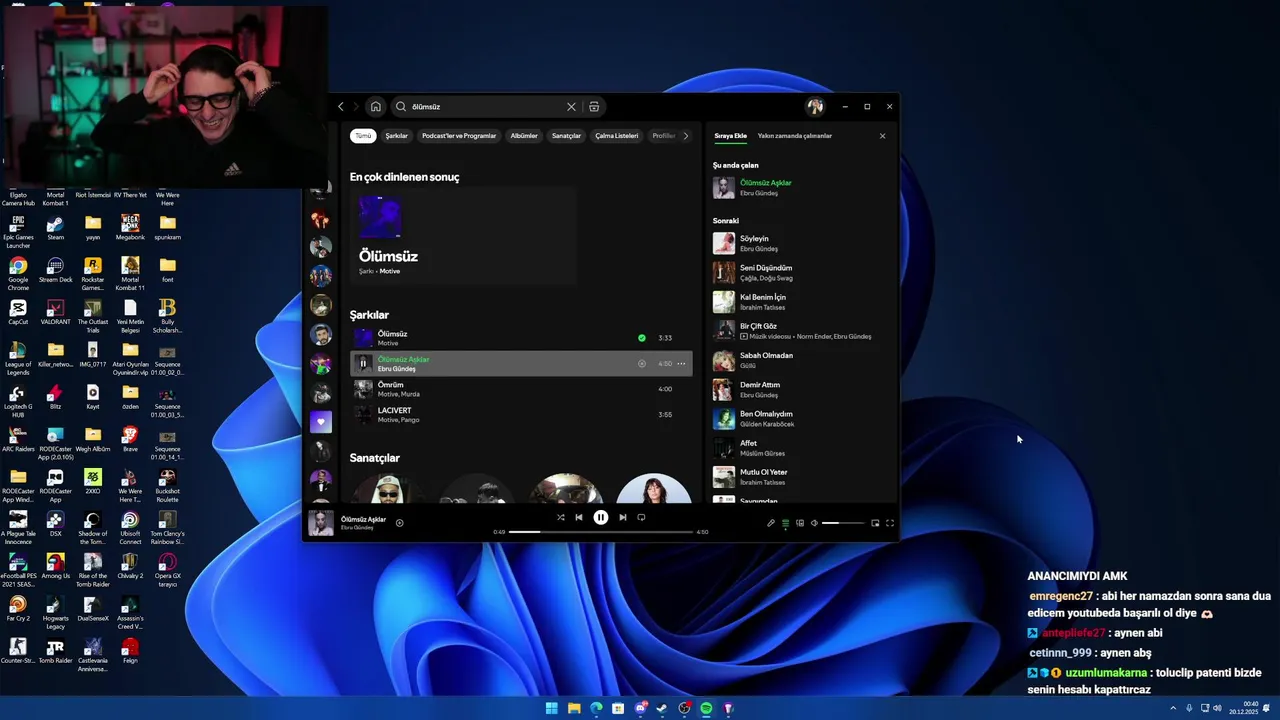Viewport: 1280px width, 720px height.
Task: Pause Ölümsüz Aşklar from its row thumbnail
Action: click(x=363, y=364)
